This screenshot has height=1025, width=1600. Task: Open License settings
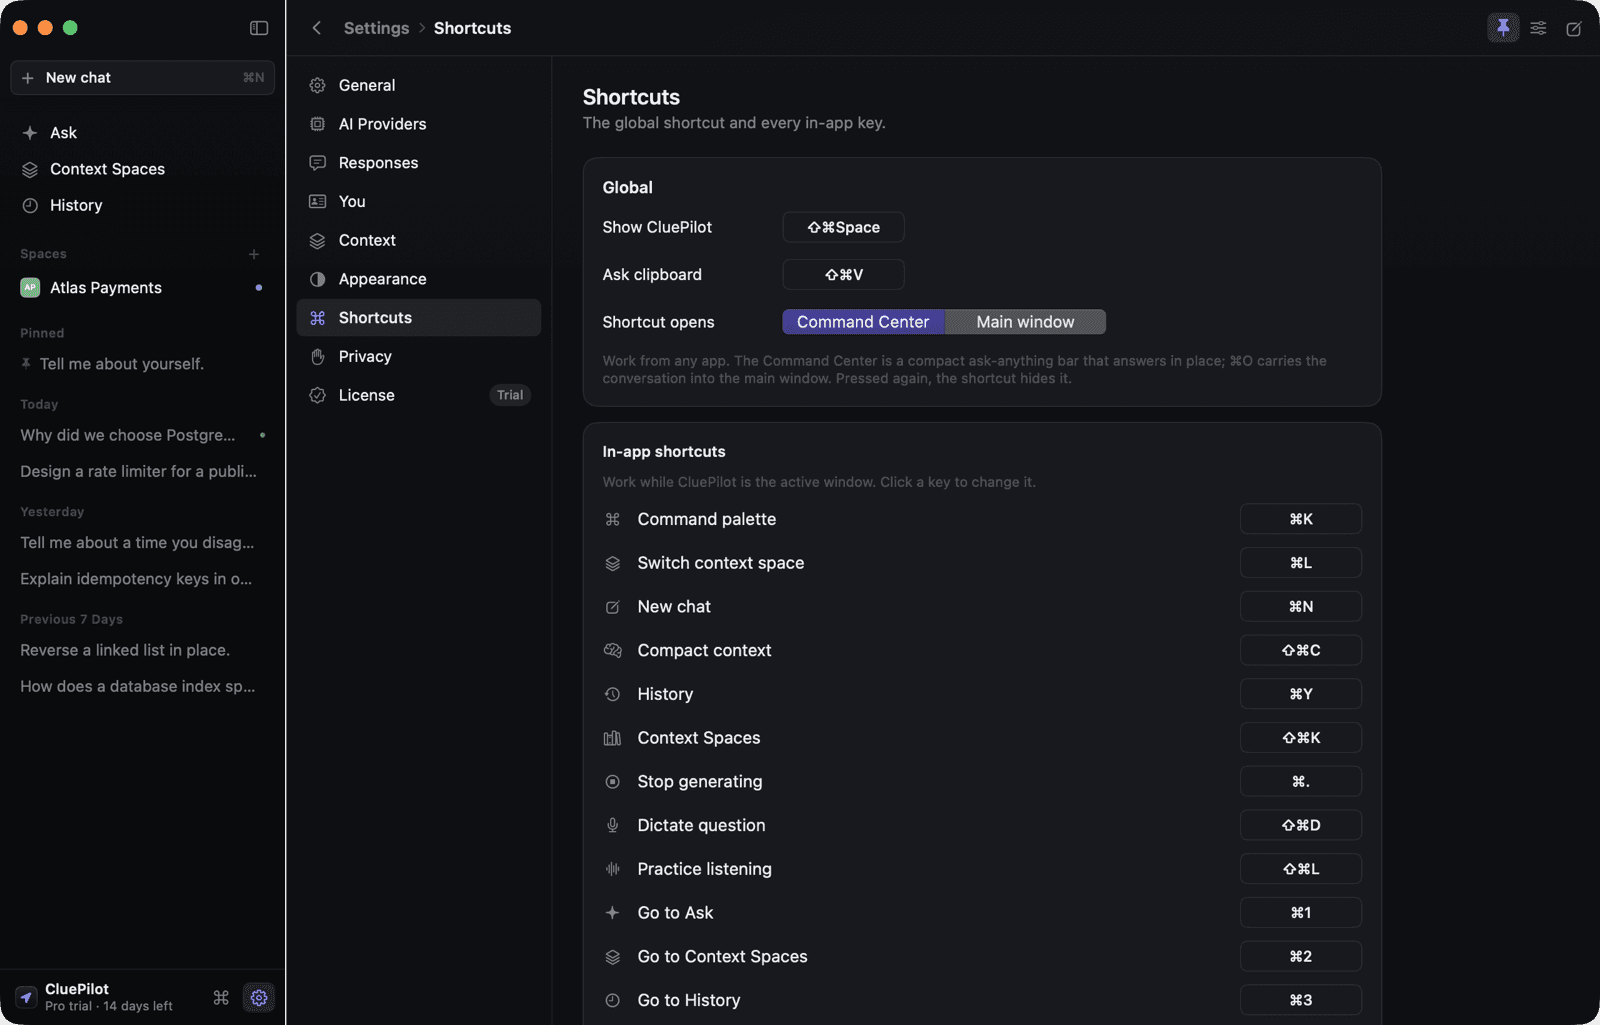(x=419, y=395)
